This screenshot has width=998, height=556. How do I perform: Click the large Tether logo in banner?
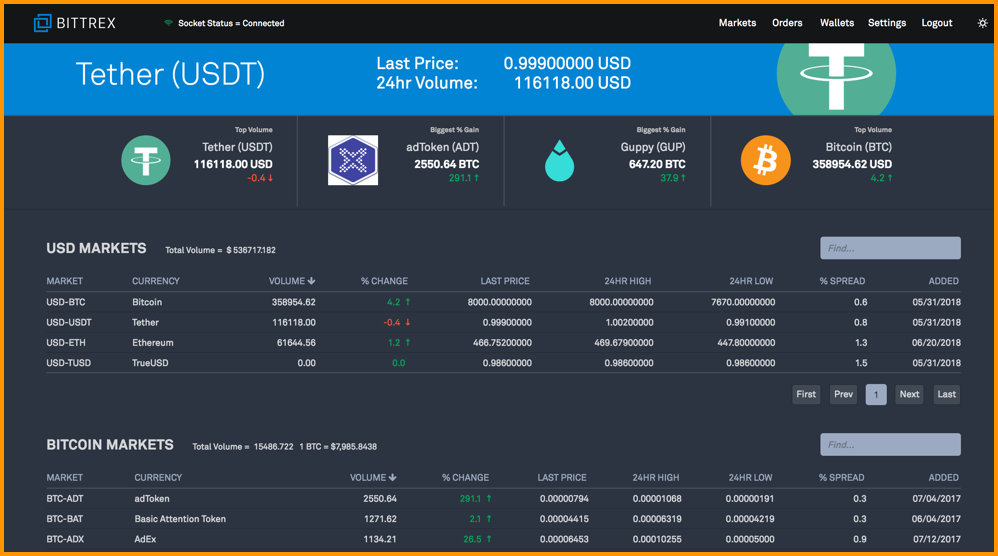click(836, 78)
